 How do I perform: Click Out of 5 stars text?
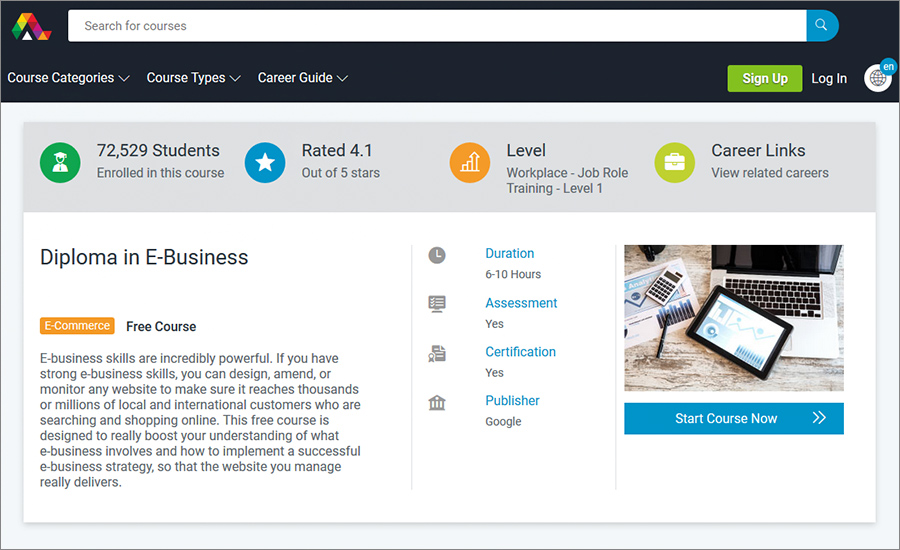pos(340,173)
